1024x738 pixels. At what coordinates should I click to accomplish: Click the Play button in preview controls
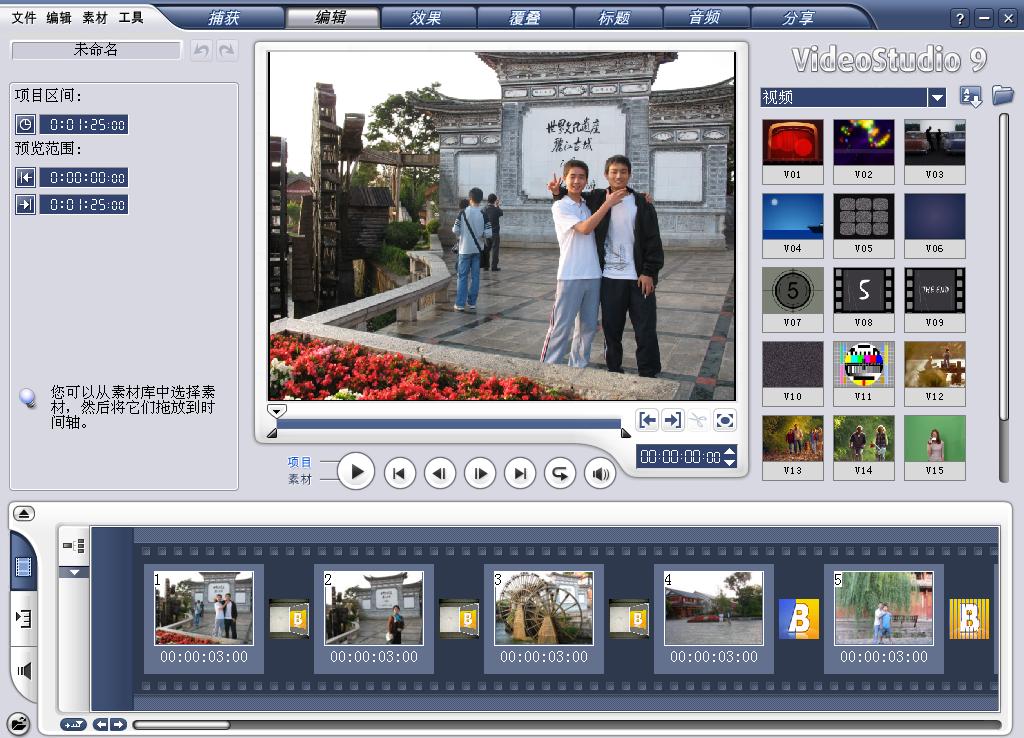point(355,471)
